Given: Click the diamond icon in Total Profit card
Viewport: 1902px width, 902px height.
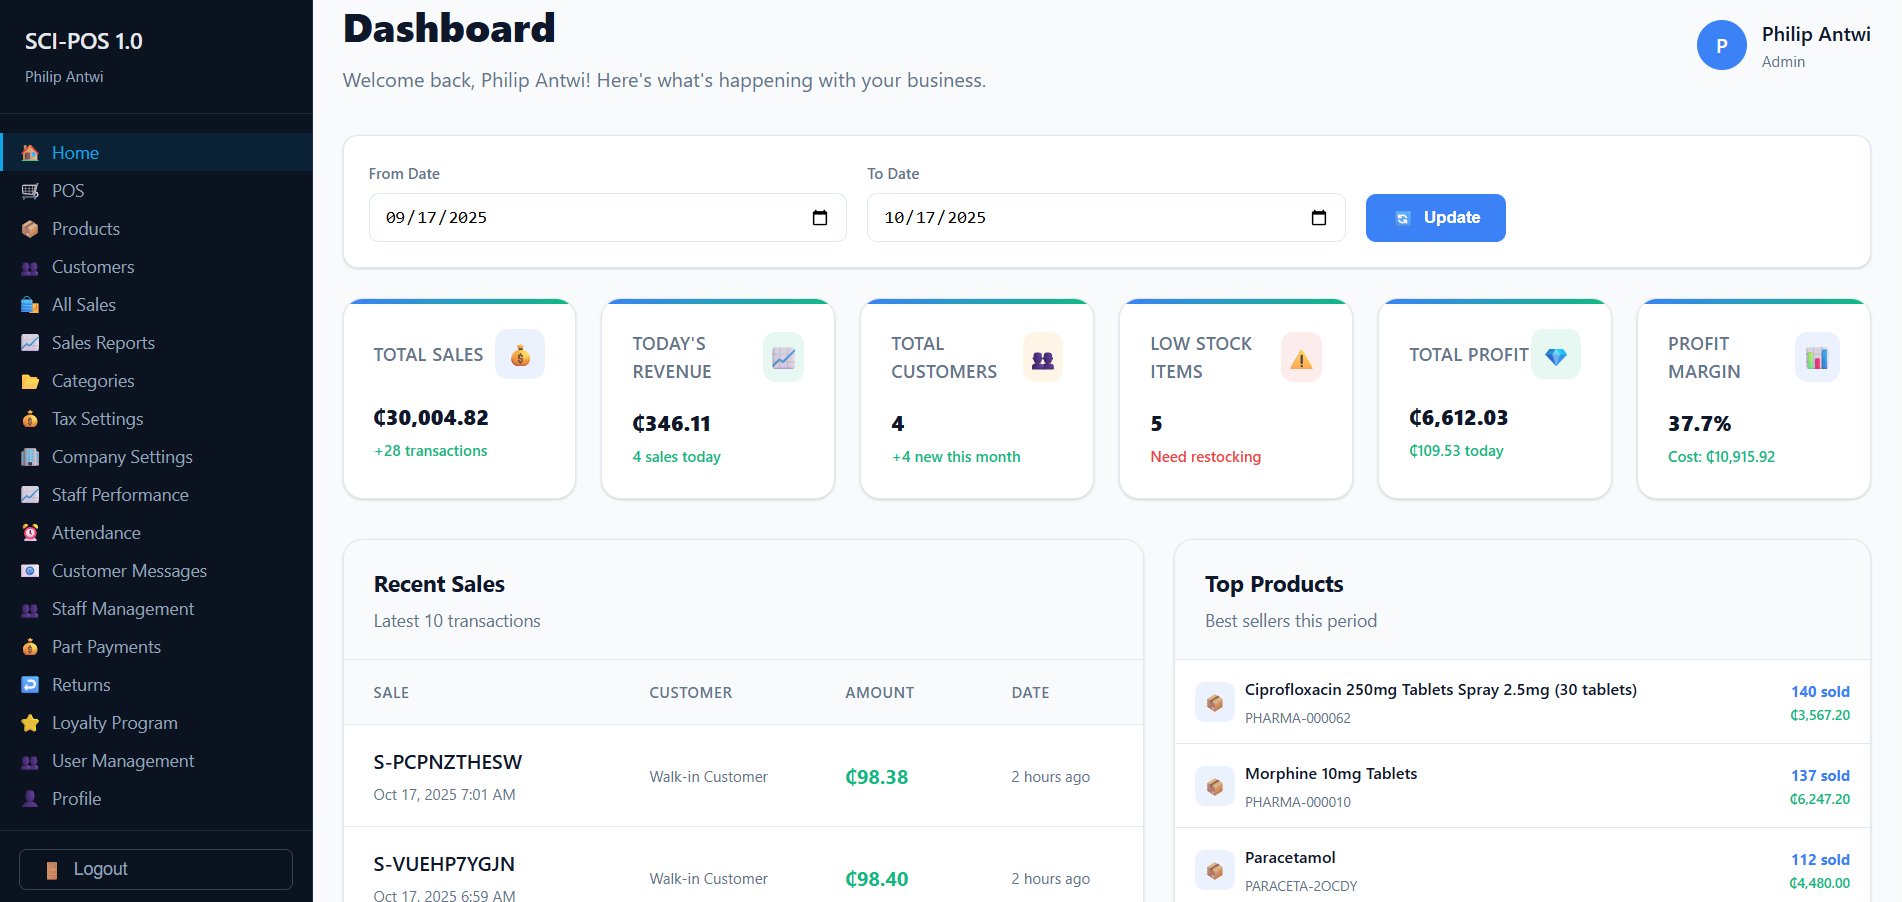Looking at the screenshot, I should [x=1555, y=355].
